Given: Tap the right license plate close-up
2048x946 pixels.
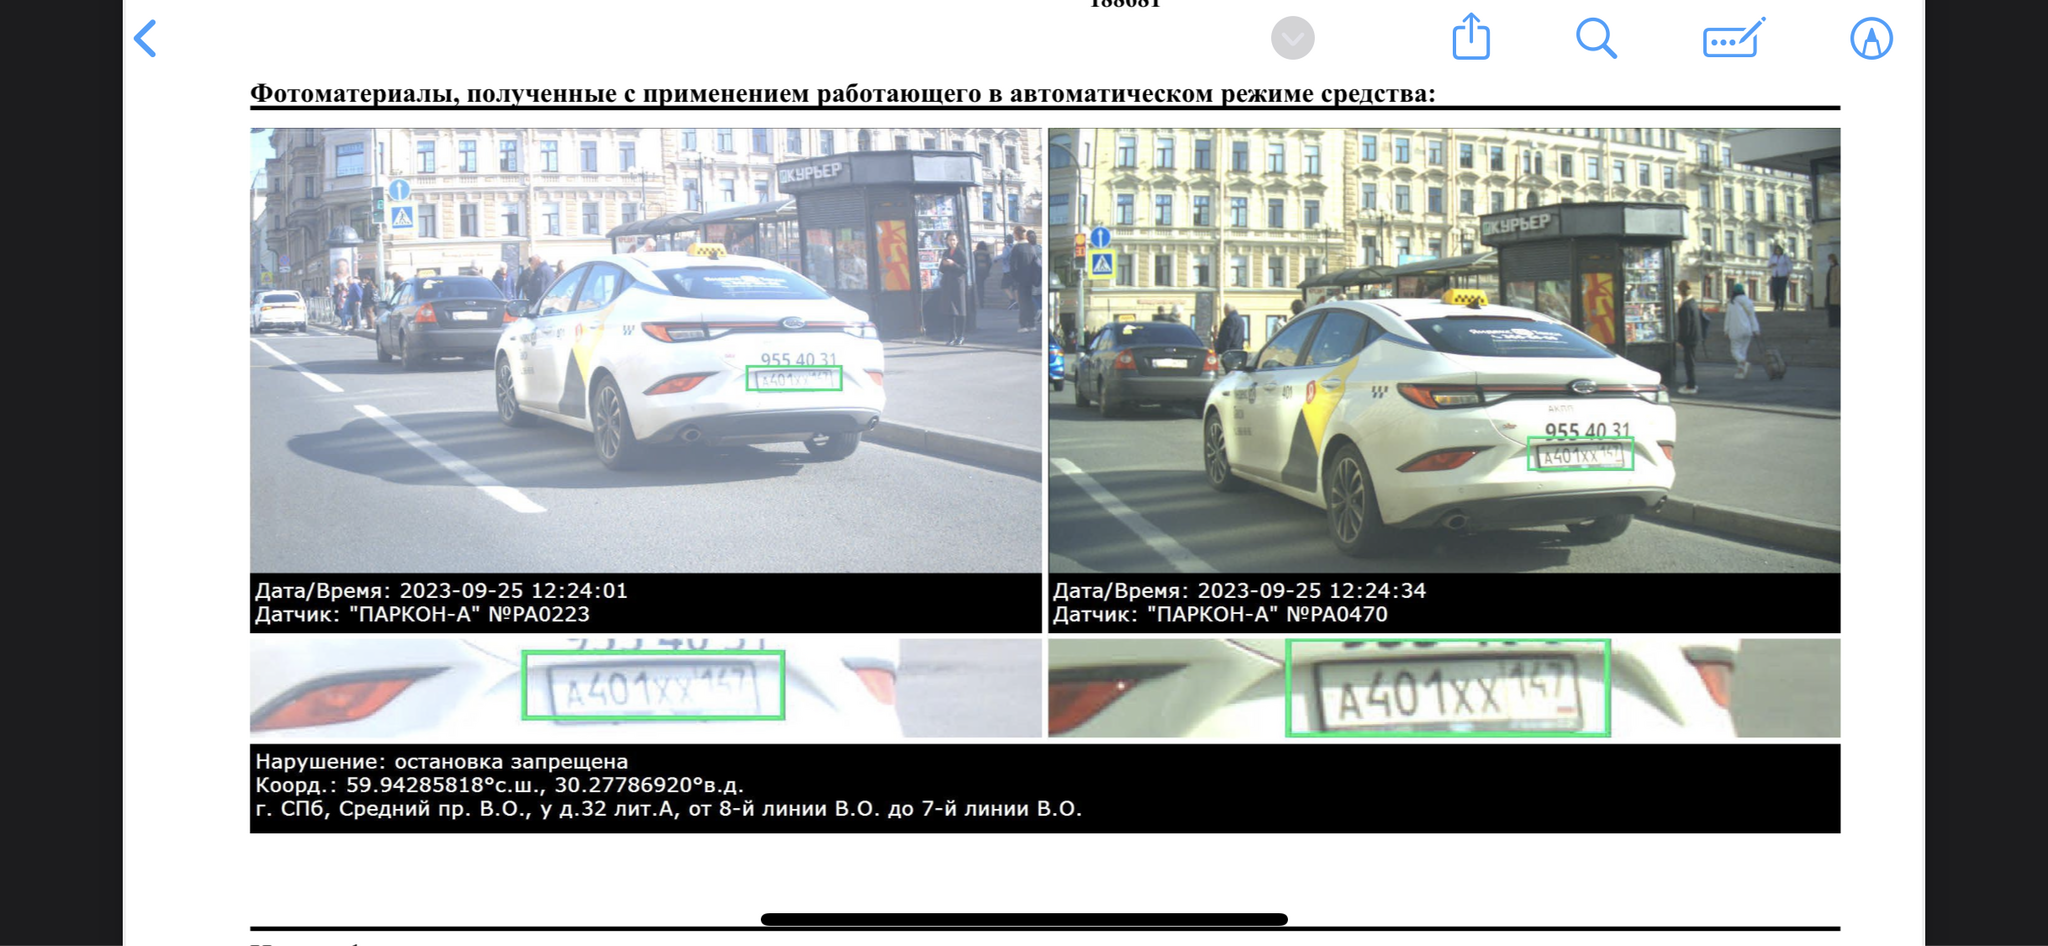Looking at the screenshot, I should click(x=1444, y=688).
